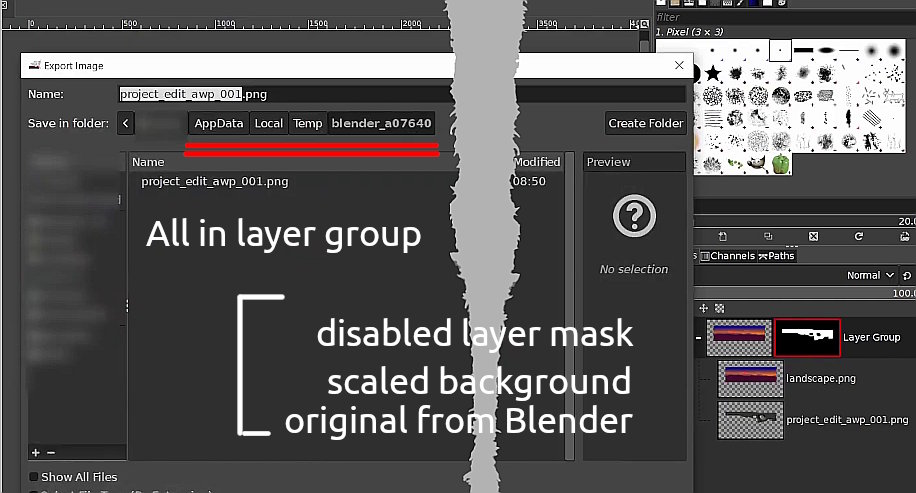Click the zoom magnifier at ruler corner
The width and height of the screenshot is (916, 493).
[x=644, y=24]
